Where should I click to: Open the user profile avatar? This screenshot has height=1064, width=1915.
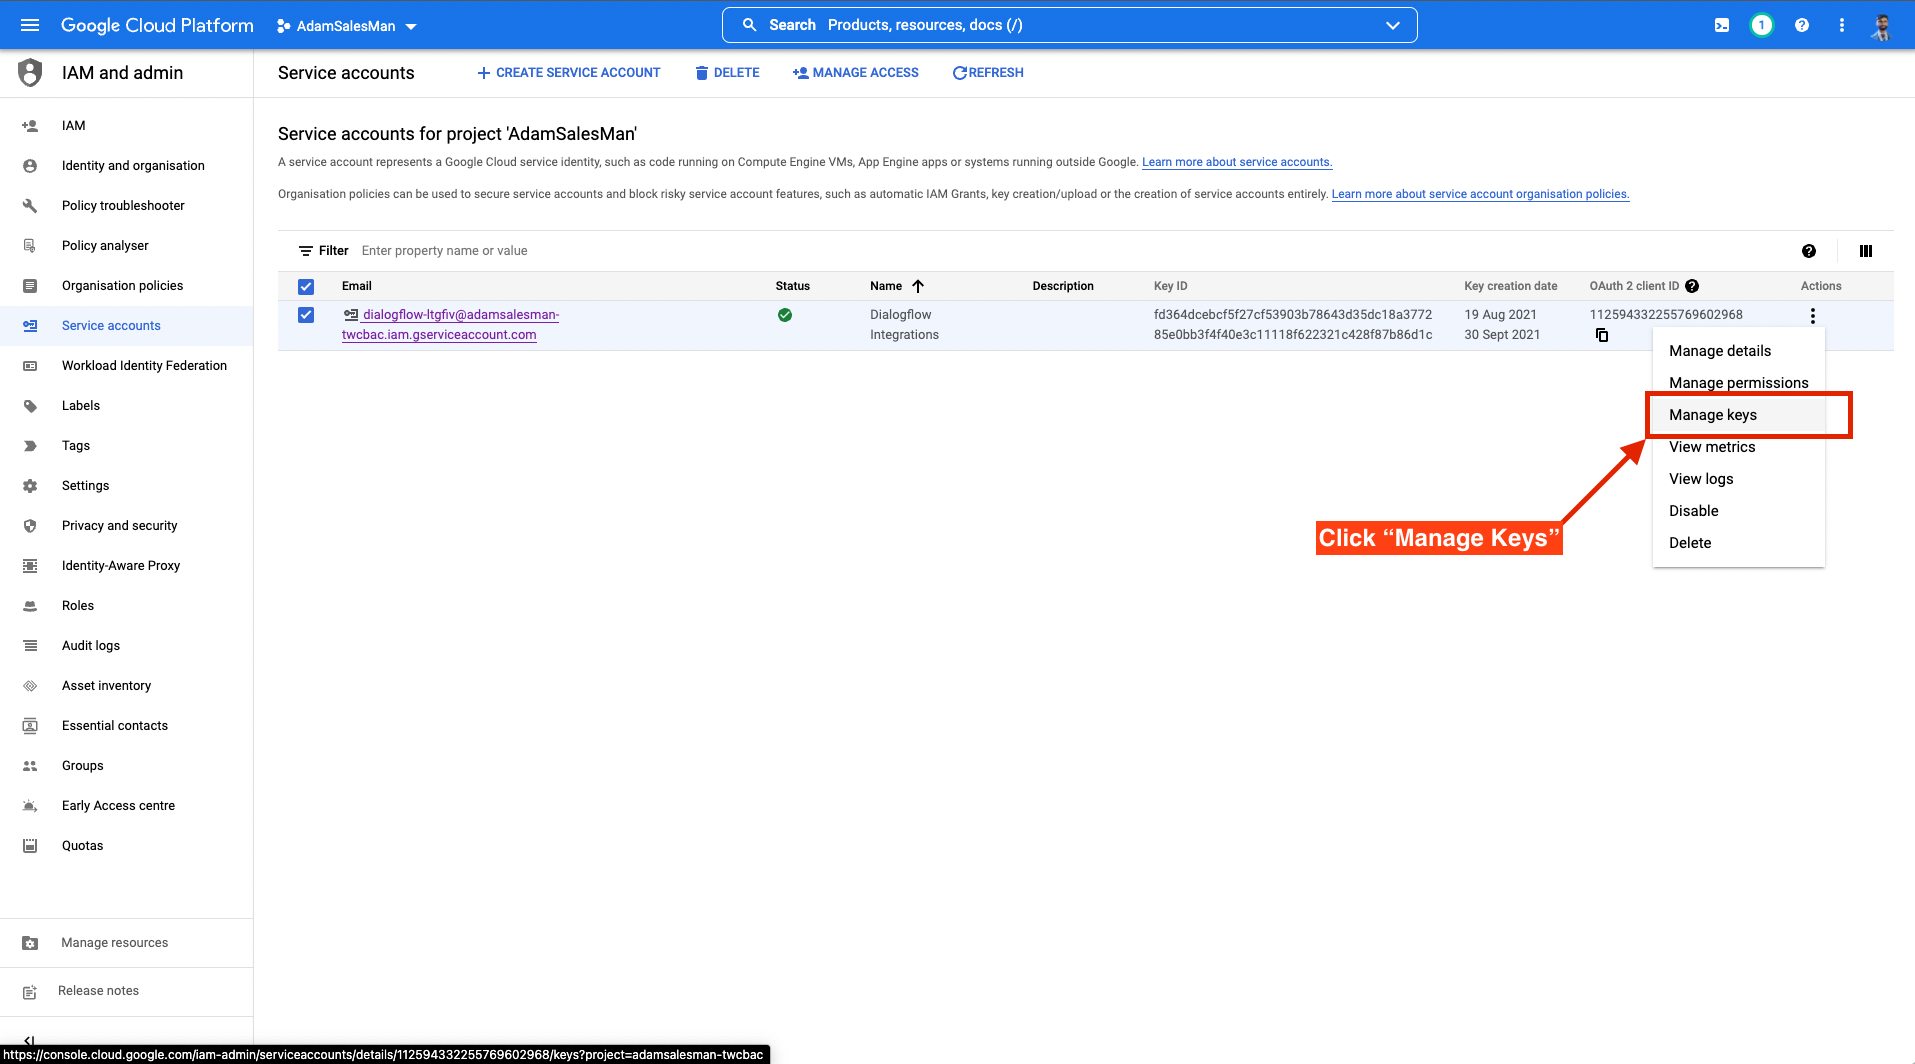click(1881, 26)
